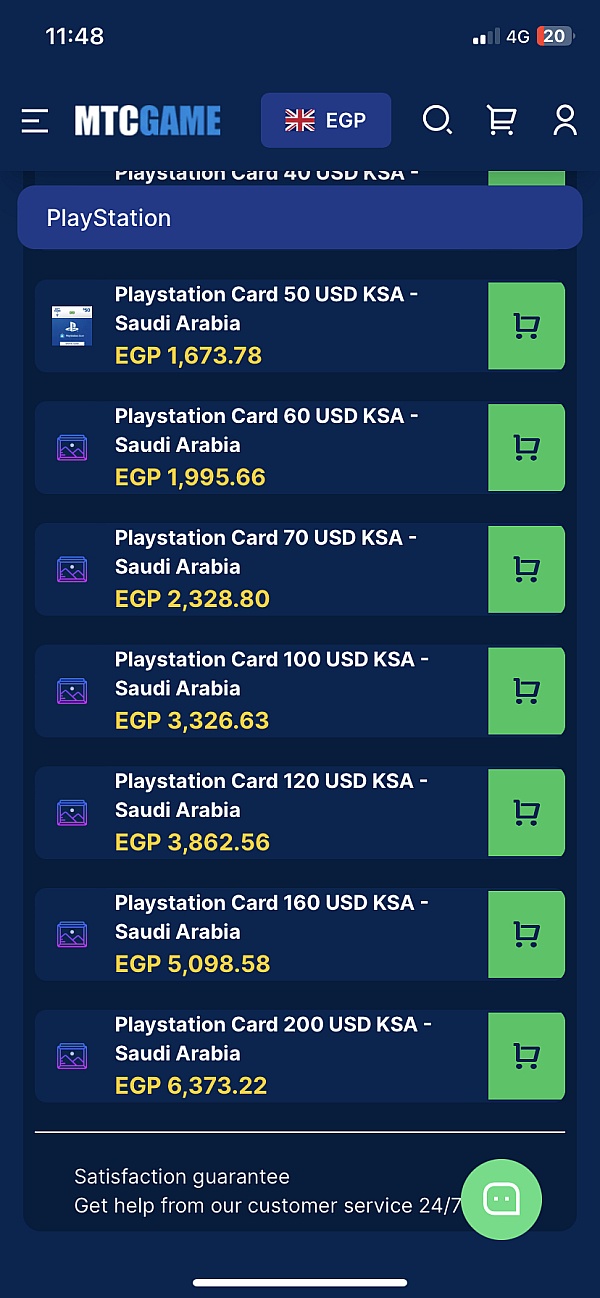Tap the EGP 3,862.56 price text
This screenshot has height=1298, width=600.
192,842
